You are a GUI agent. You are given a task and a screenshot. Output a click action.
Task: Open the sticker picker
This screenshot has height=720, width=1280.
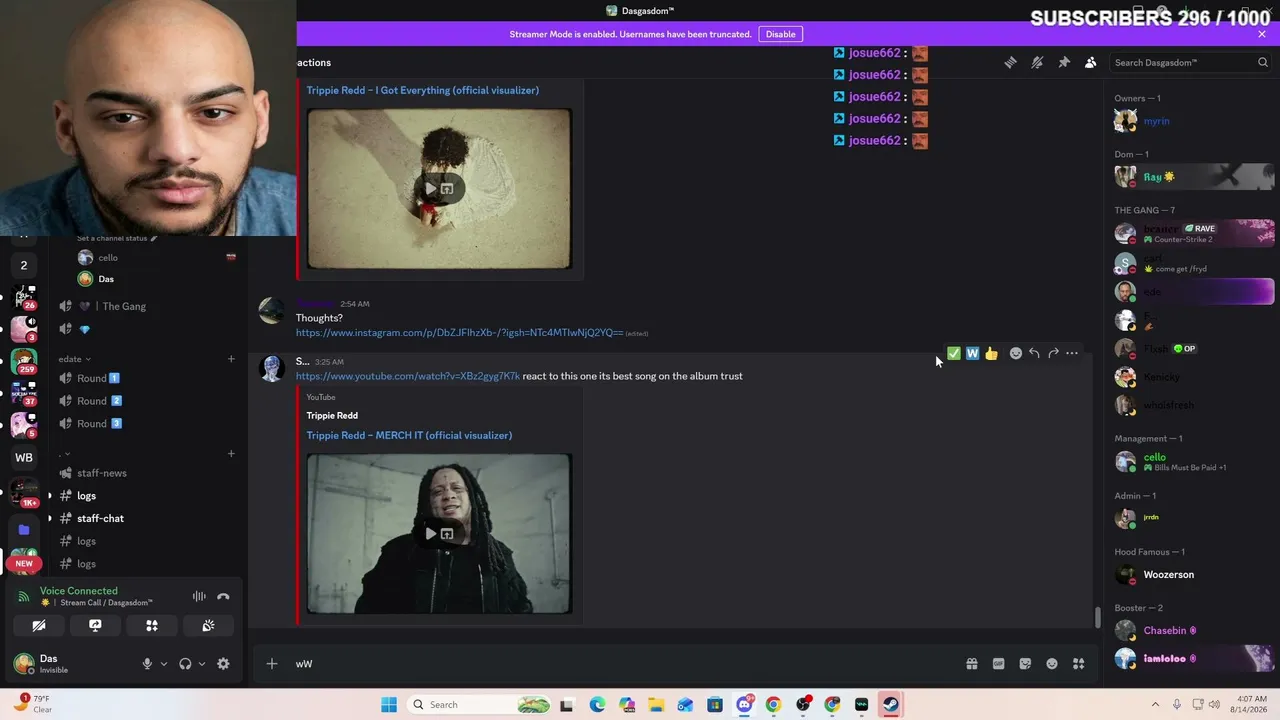pos(1025,663)
